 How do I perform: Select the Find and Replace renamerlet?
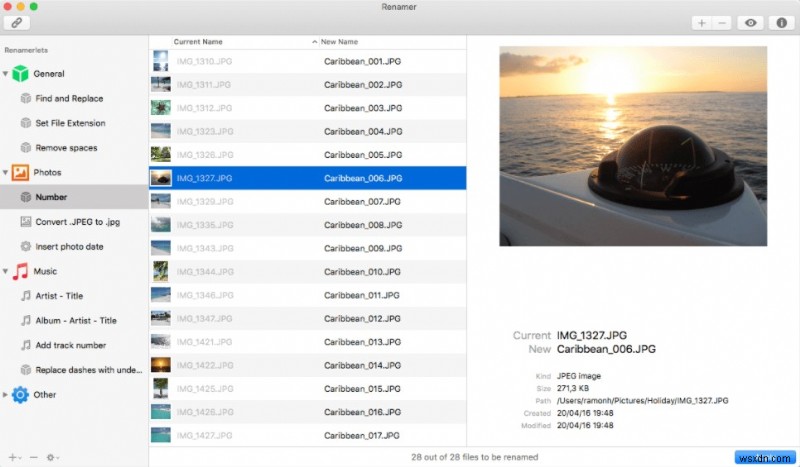69,98
